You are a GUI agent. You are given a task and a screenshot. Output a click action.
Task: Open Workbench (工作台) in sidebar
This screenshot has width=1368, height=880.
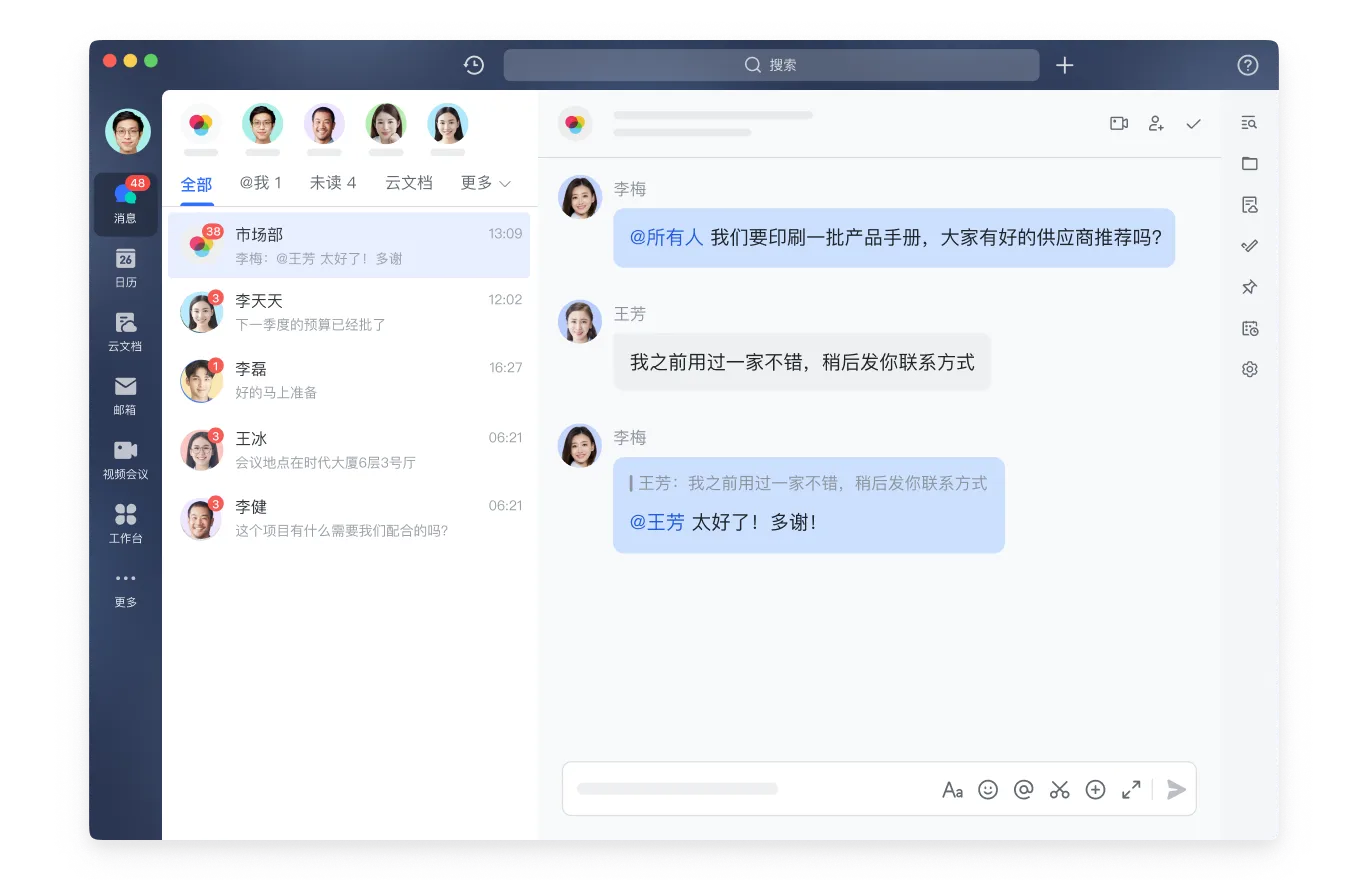pos(125,523)
